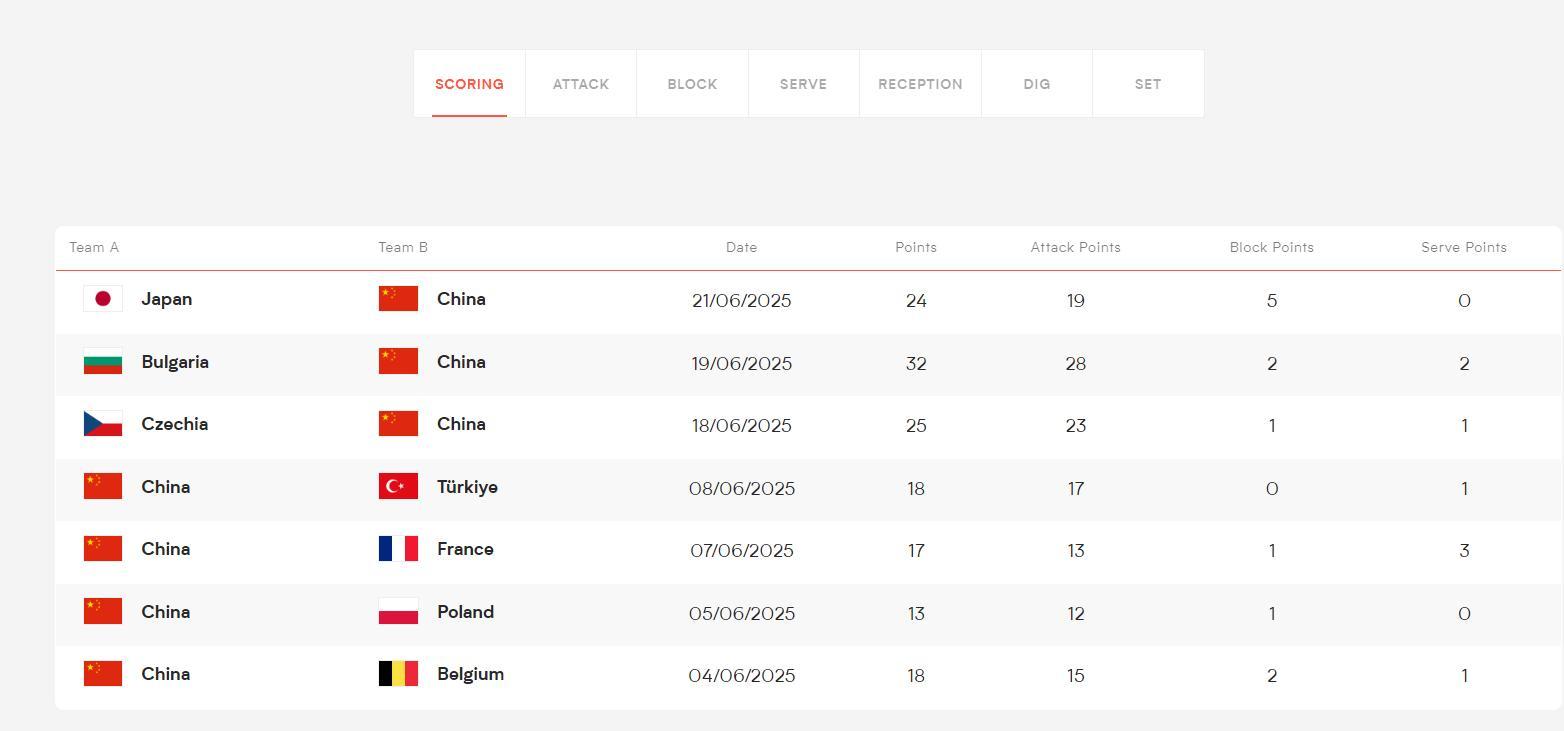
Task: Click the Türkiye flag icon
Action: (x=398, y=487)
